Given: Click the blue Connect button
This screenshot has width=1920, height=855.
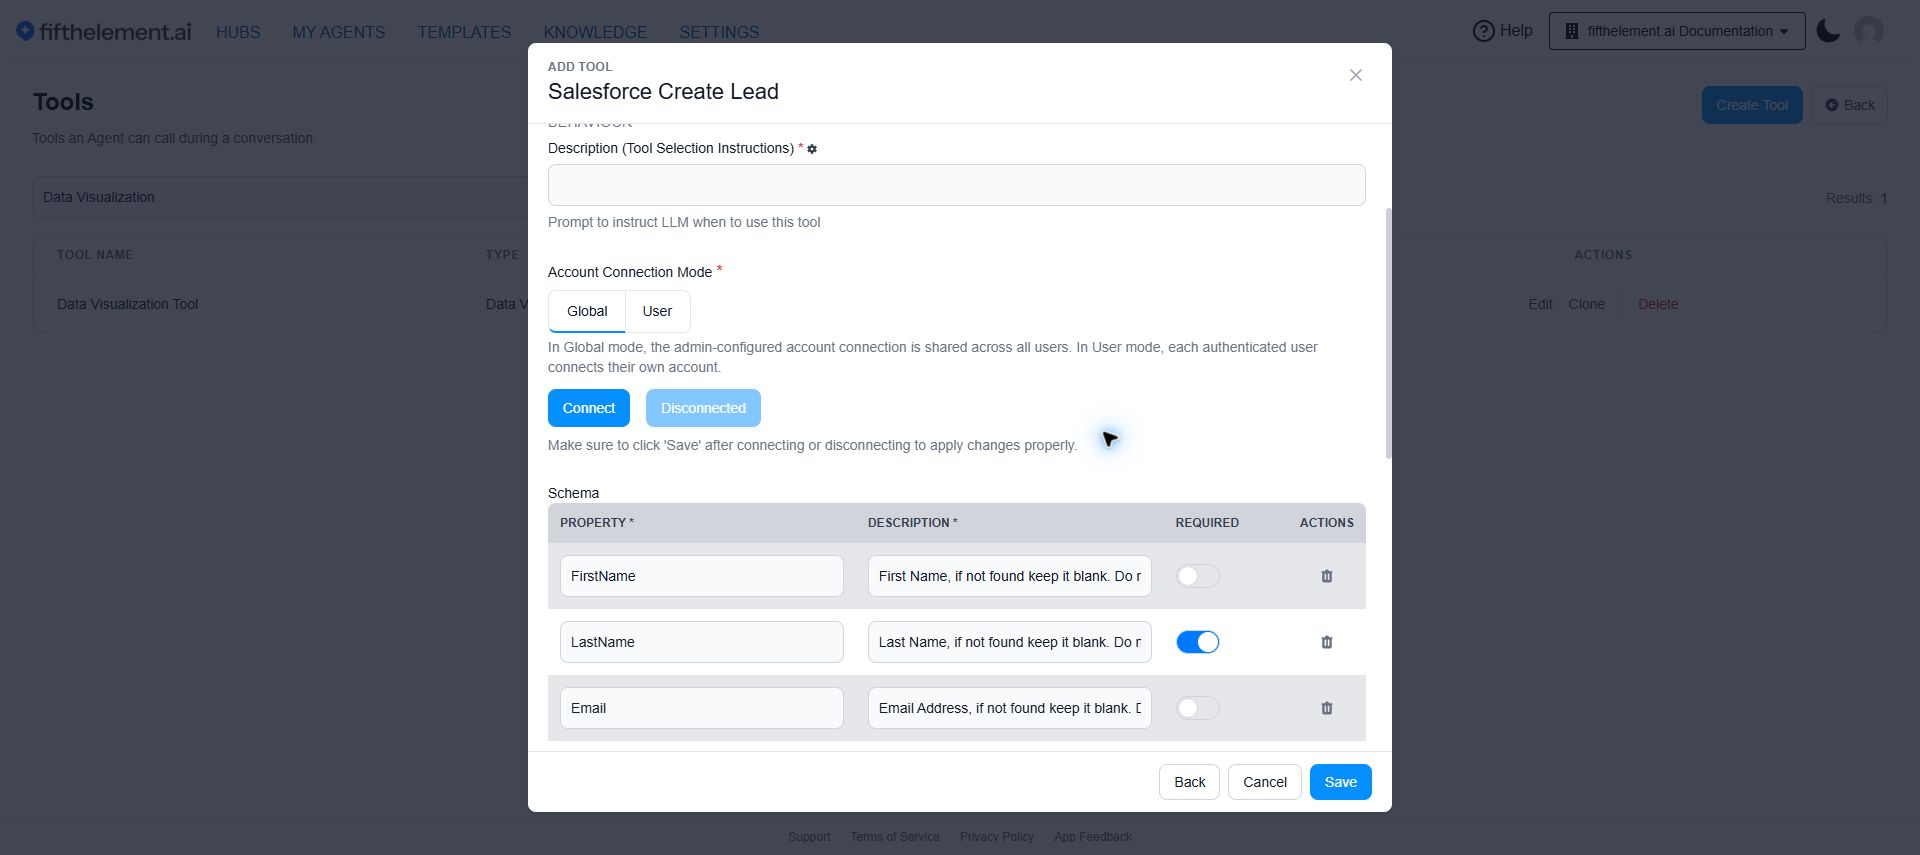Looking at the screenshot, I should click(x=589, y=408).
